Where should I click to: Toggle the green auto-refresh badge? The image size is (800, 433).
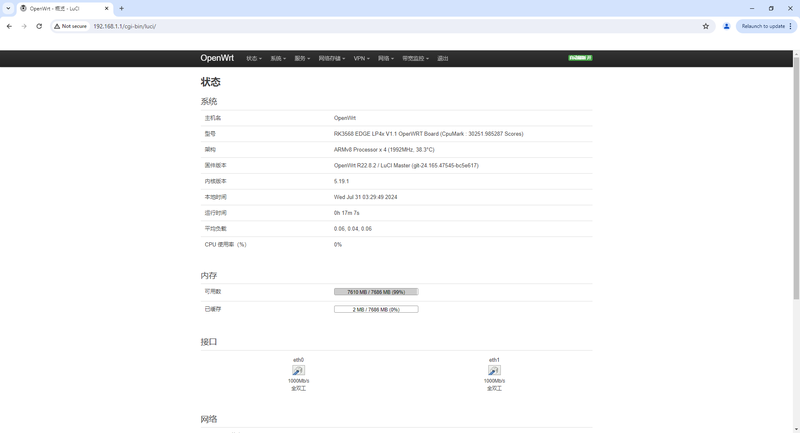click(x=580, y=58)
